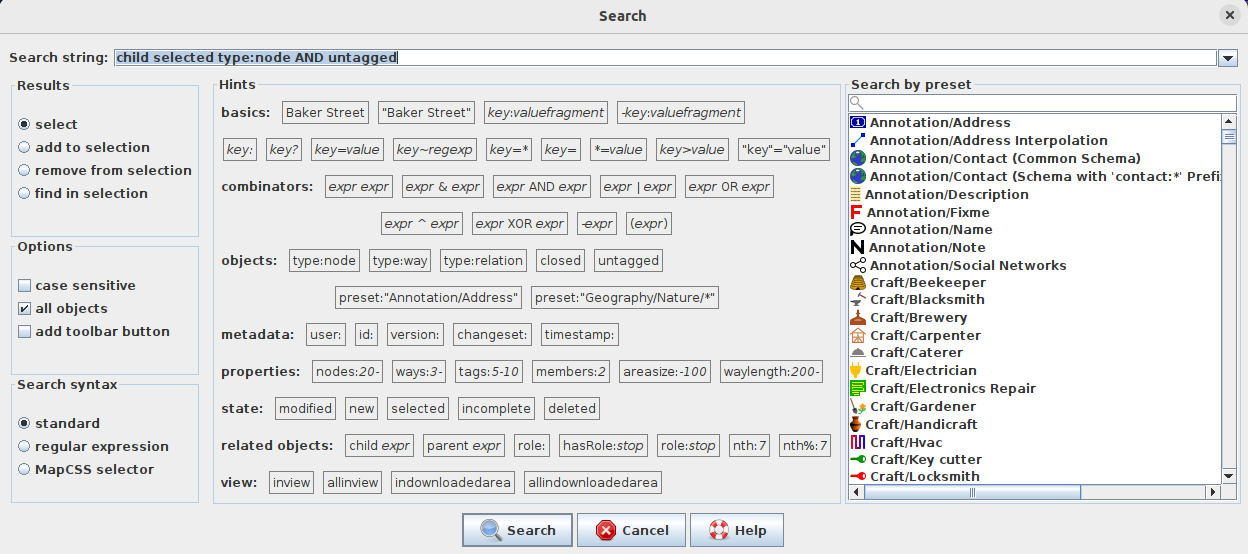Insert the 'type:node' hint

pyautogui.click(x=324, y=260)
